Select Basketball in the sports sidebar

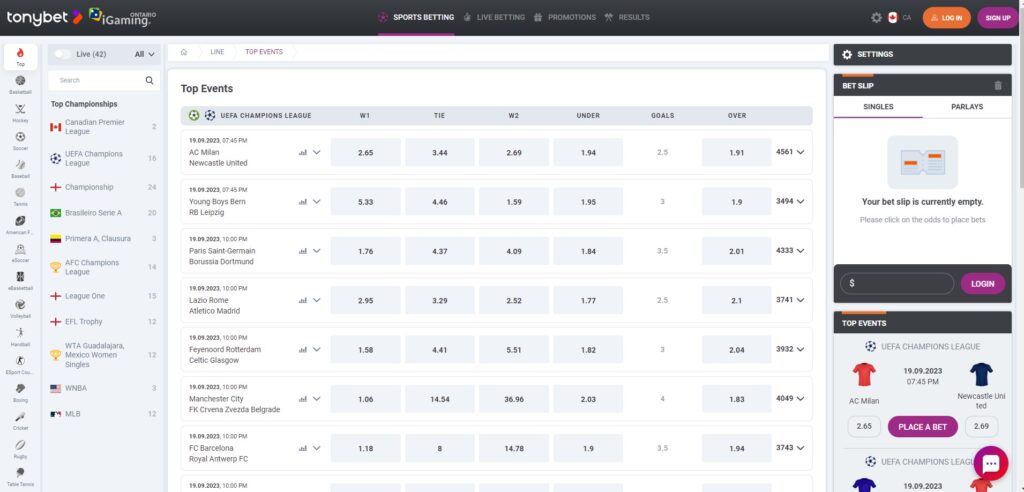point(20,84)
